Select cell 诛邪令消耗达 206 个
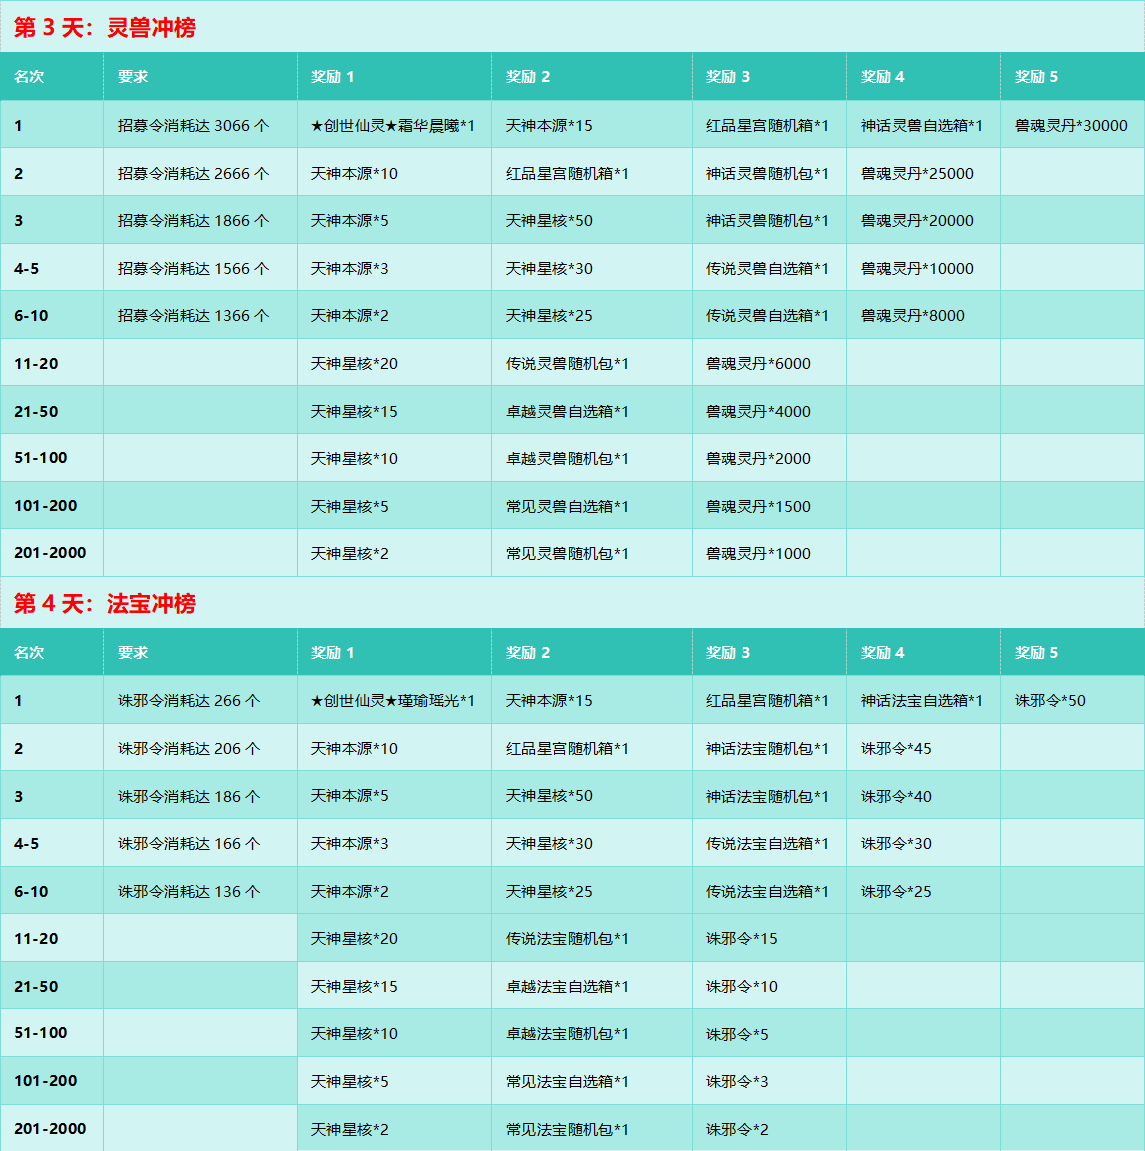 pos(189,749)
